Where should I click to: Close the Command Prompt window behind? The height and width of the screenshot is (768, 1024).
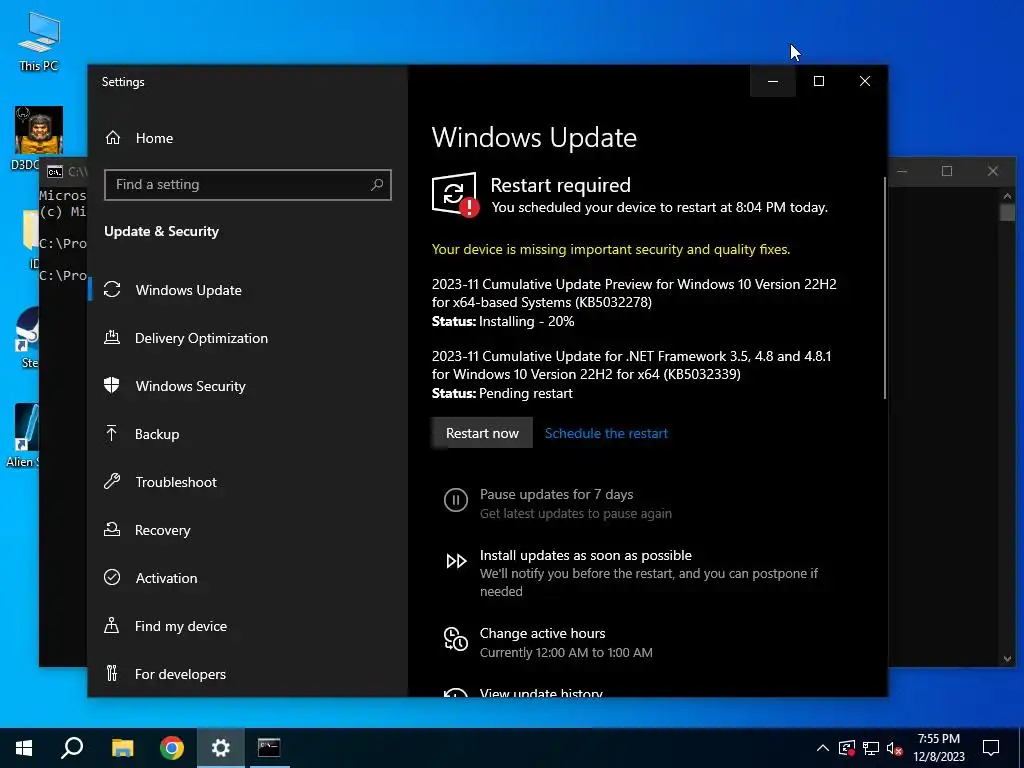click(x=993, y=171)
